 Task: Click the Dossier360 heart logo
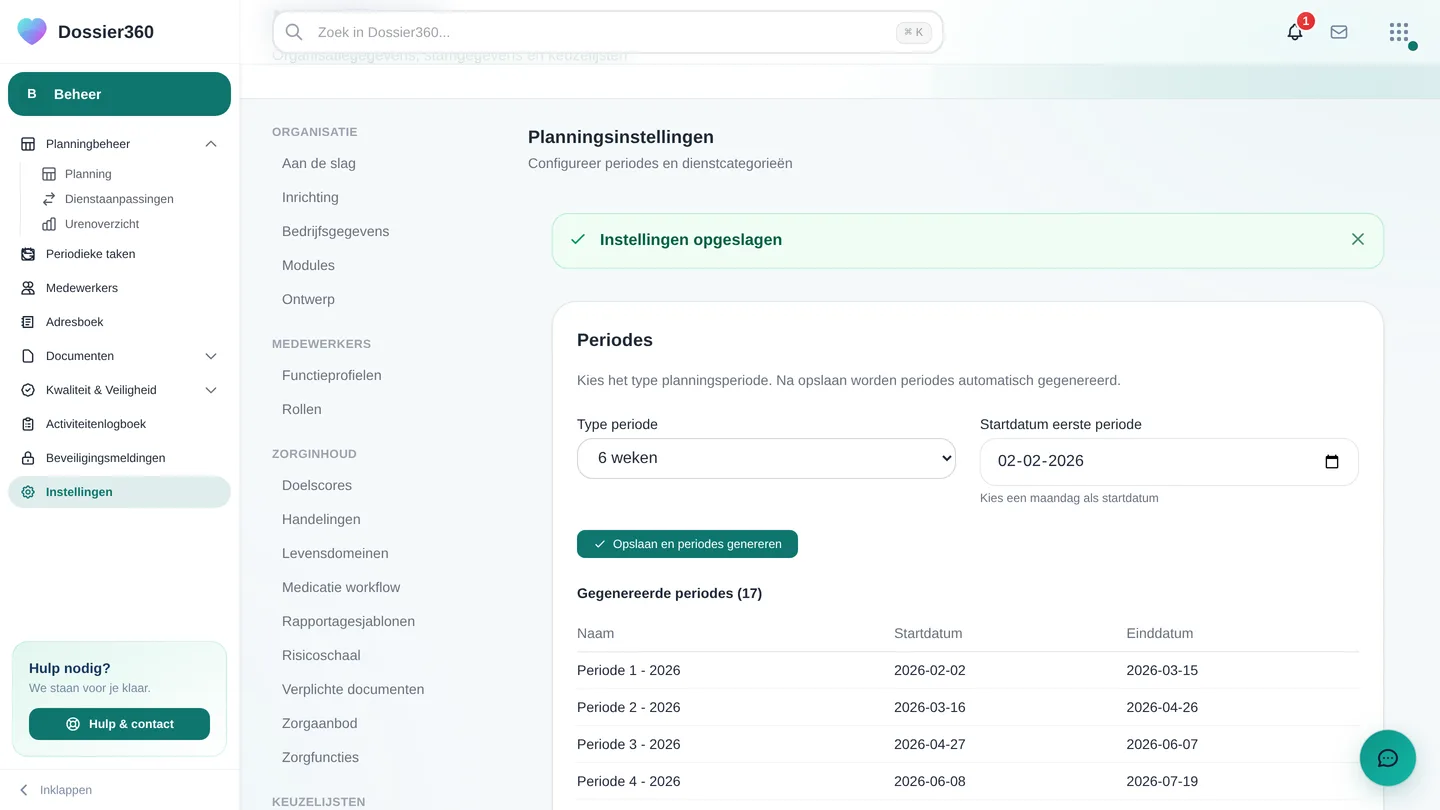[x=32, y=31]
